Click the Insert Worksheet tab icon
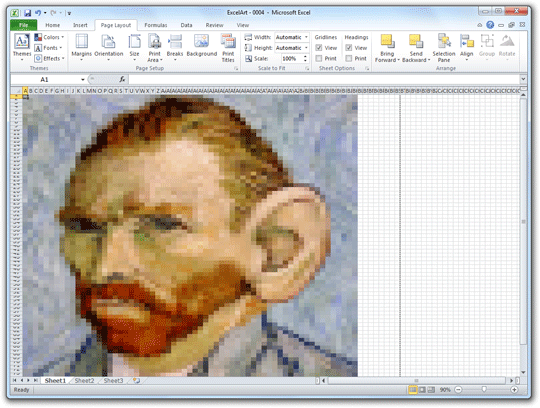 point(136,380)
